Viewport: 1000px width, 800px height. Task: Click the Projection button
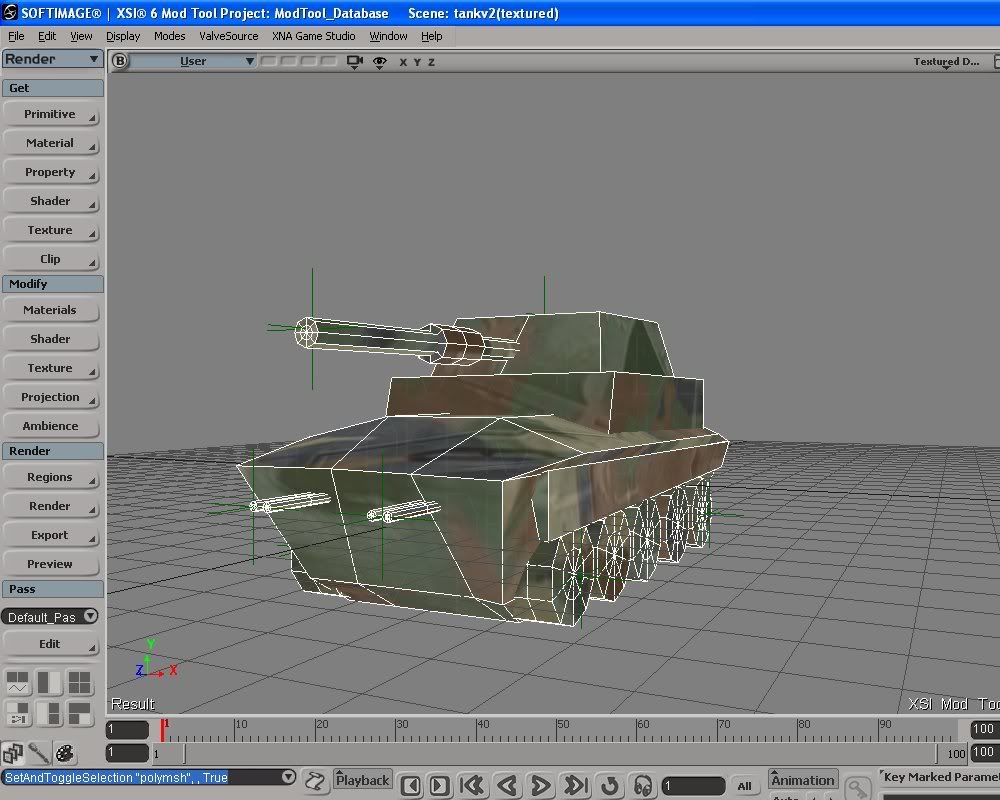click(x=50, y=397)
